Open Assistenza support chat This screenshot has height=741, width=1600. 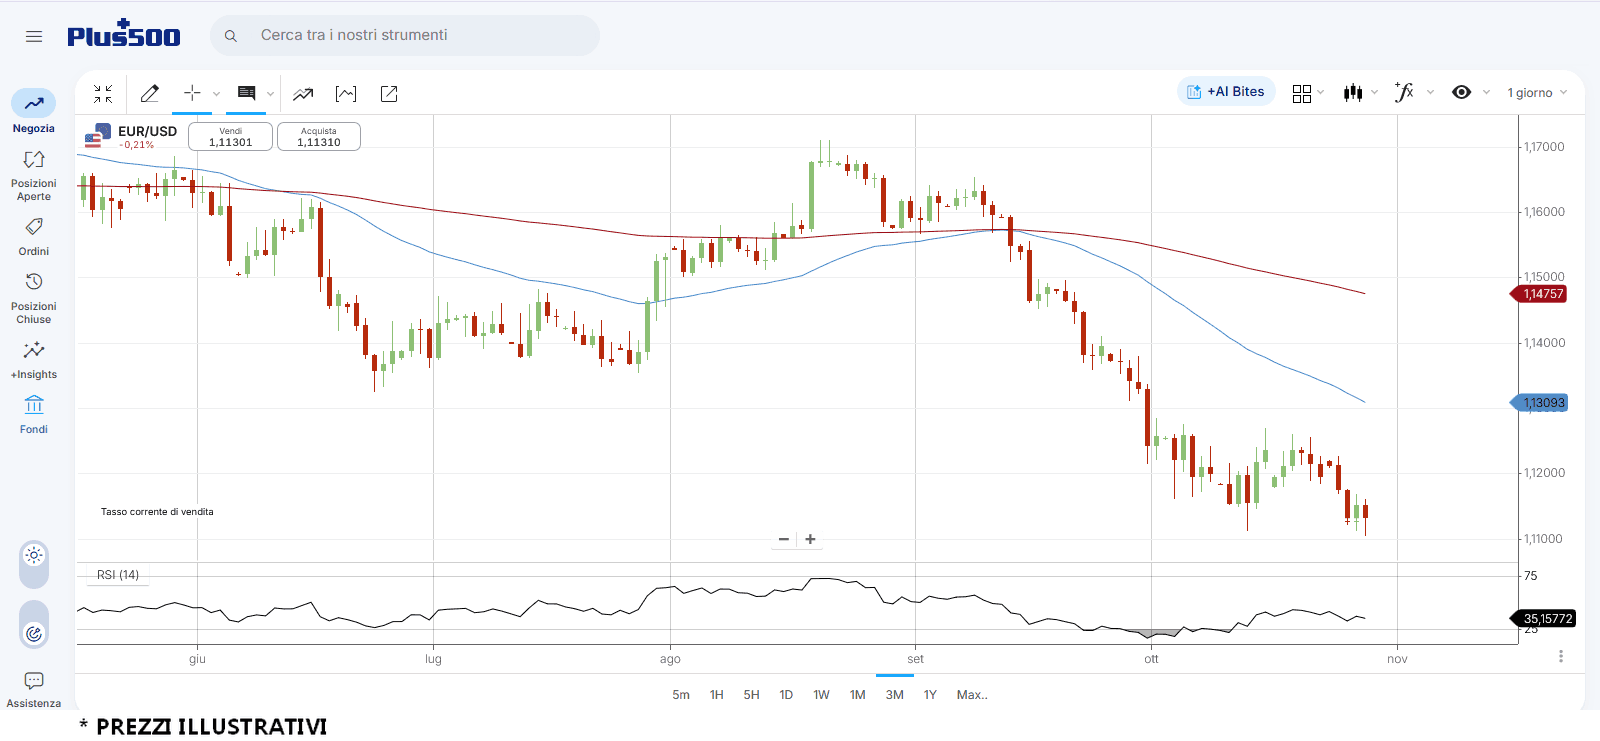point(34,690)
